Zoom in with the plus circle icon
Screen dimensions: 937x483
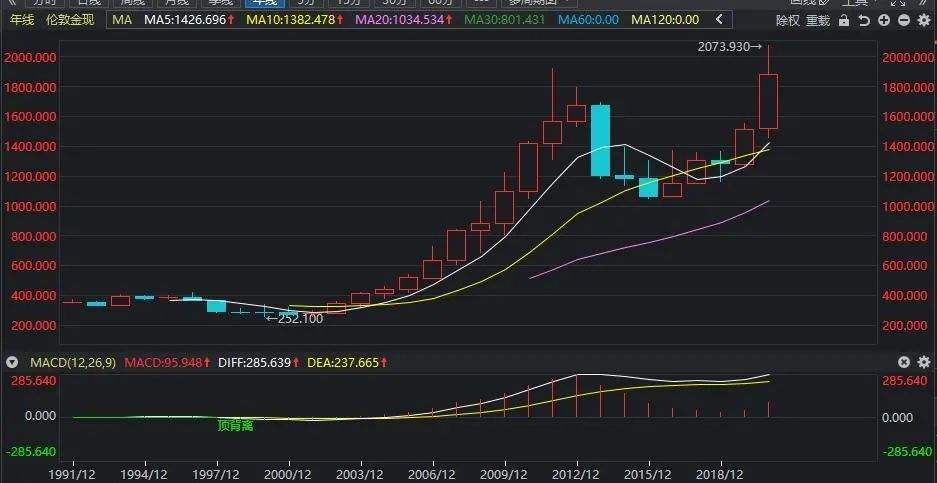coord(884,21)
